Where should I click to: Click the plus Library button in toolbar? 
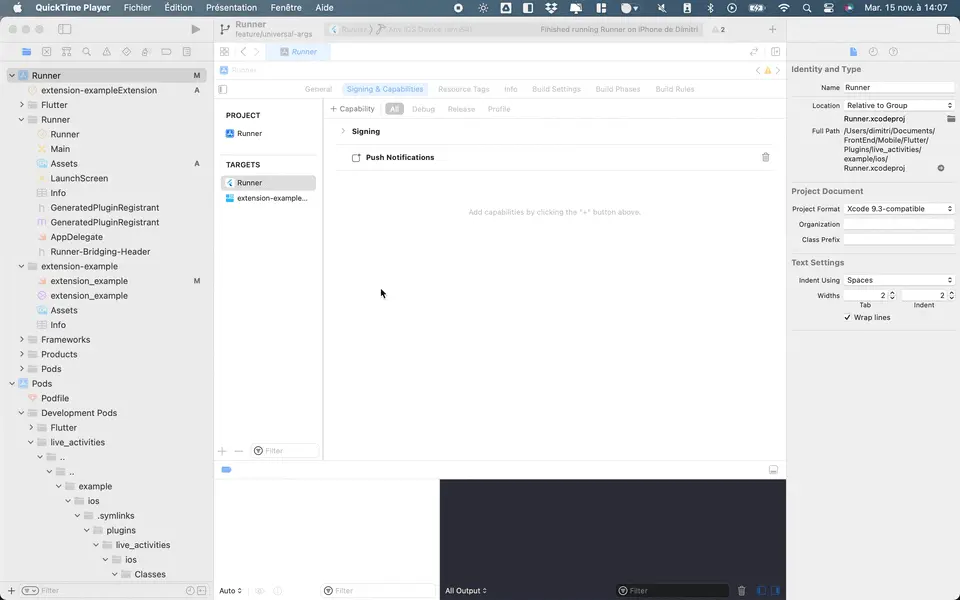click(772, 29)
